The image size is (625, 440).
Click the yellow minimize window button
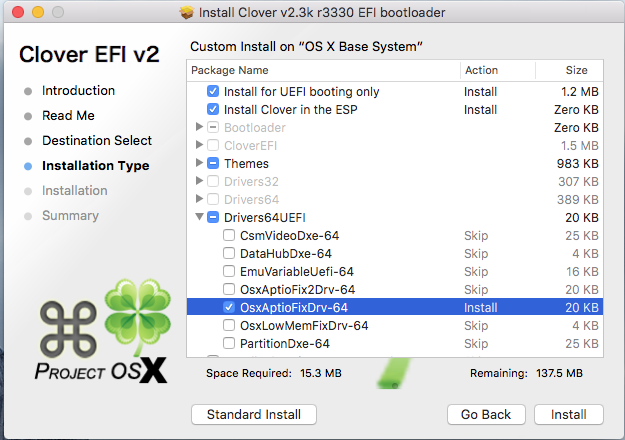click(38, 12)
